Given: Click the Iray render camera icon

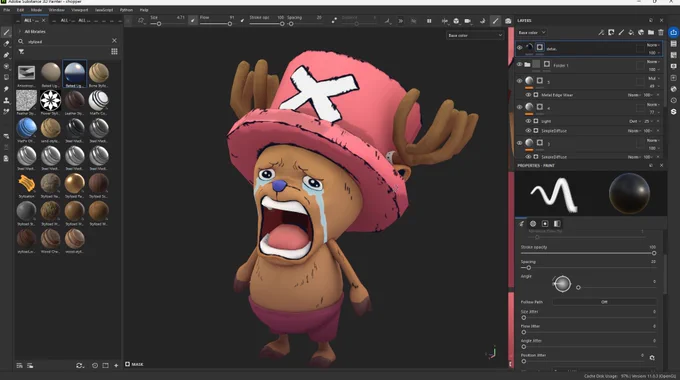Looking at the screenshot, I should click(x=508, y=21).
